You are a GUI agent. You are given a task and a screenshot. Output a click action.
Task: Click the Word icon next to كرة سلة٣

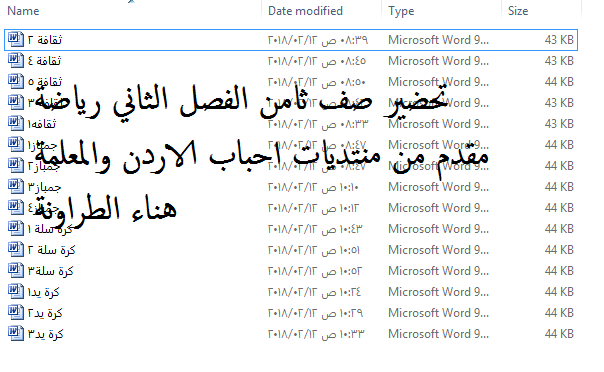(16, 271)
